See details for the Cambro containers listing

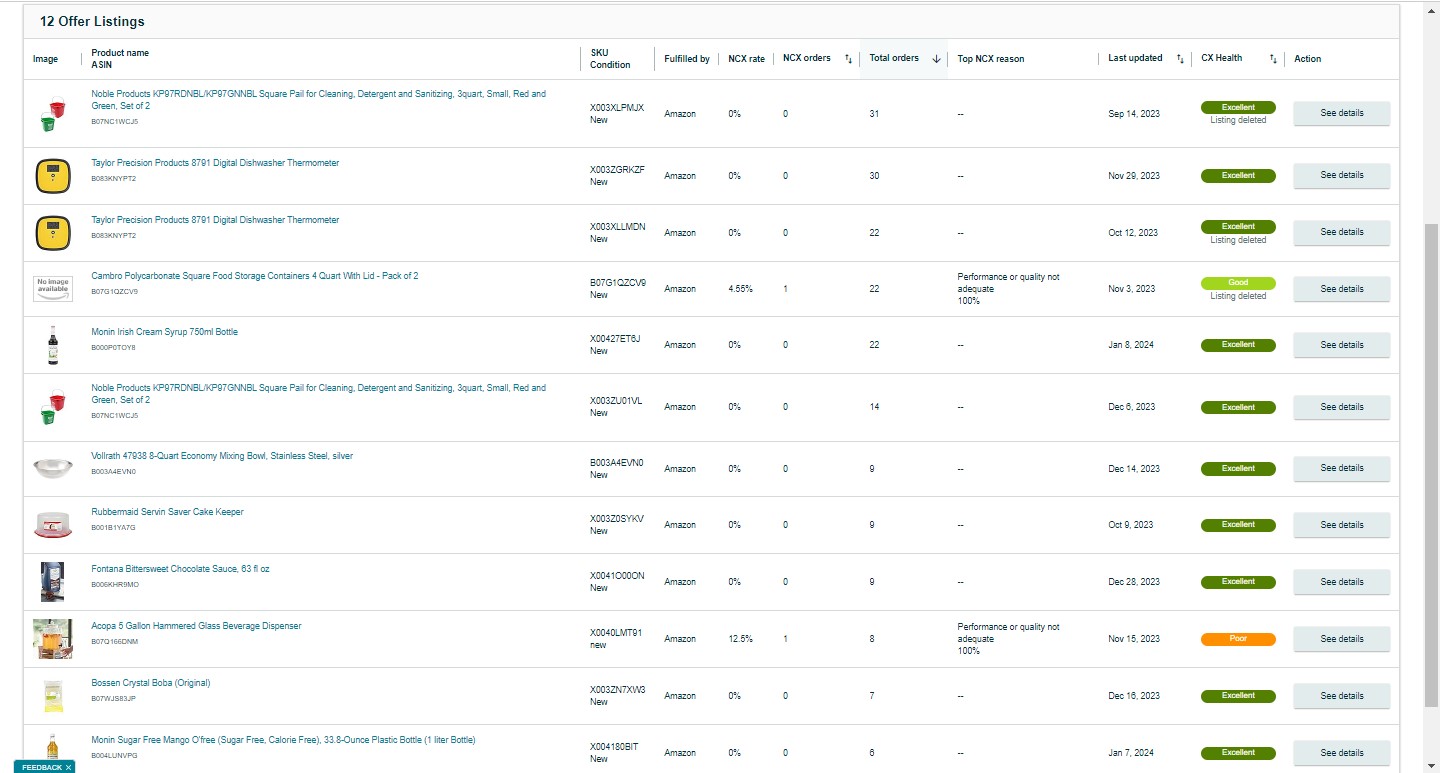click(1341, 289)
